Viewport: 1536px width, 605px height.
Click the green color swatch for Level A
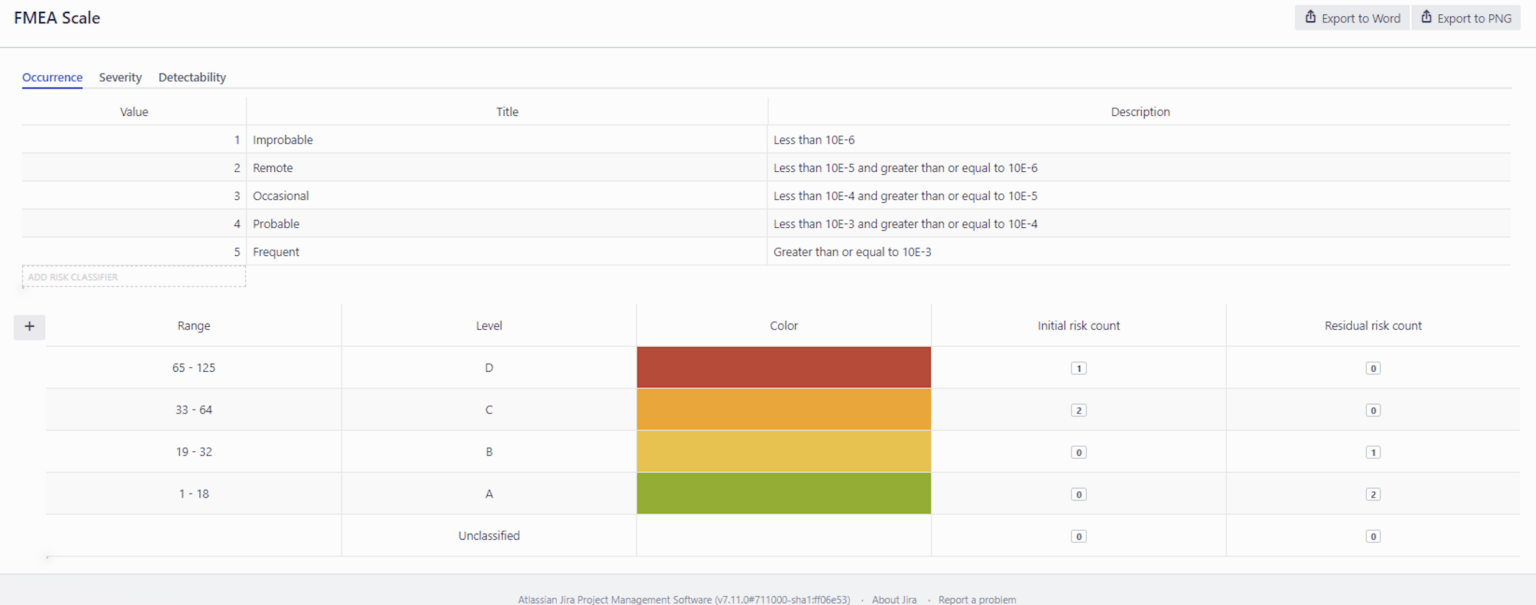(x=783, y=493)
